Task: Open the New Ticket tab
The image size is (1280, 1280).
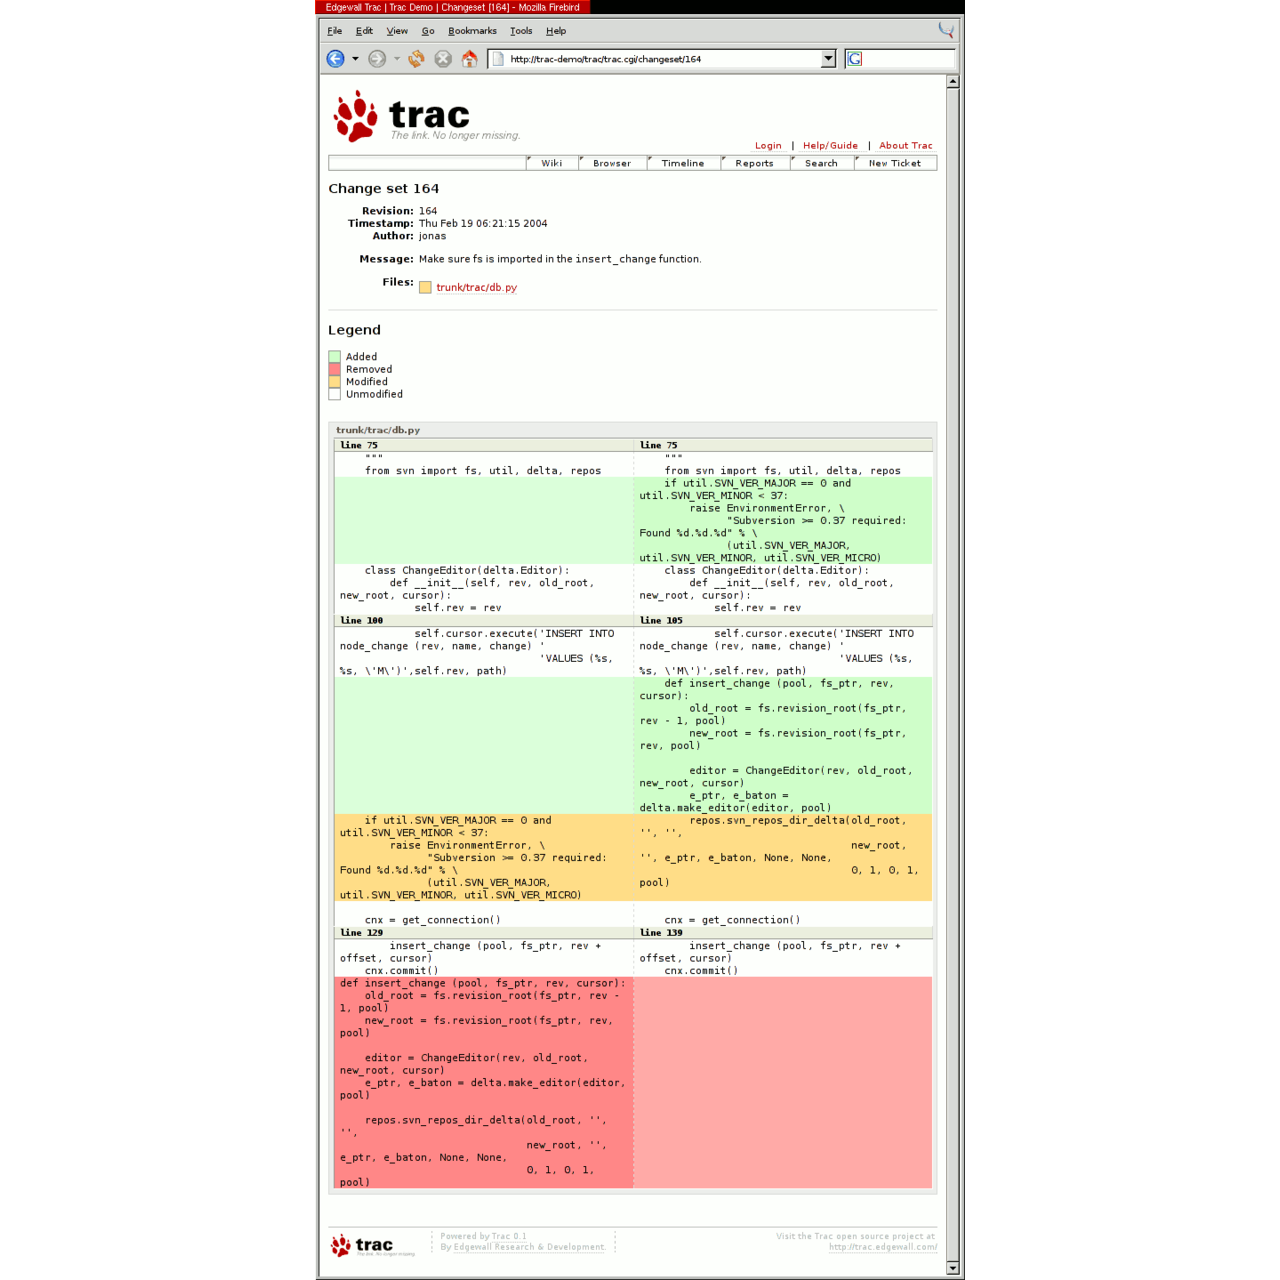Action: (895, 163)
